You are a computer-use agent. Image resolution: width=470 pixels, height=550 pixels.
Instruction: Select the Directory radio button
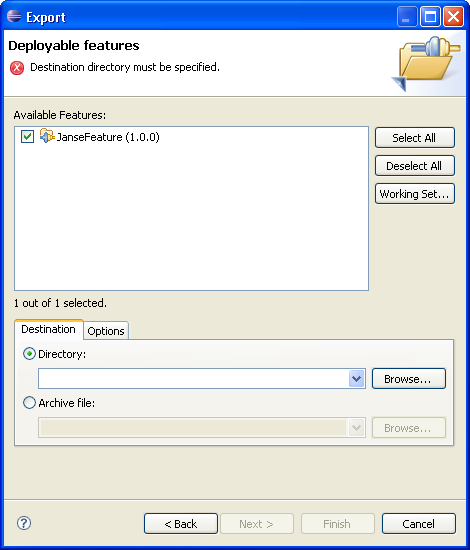pos(29,354)
